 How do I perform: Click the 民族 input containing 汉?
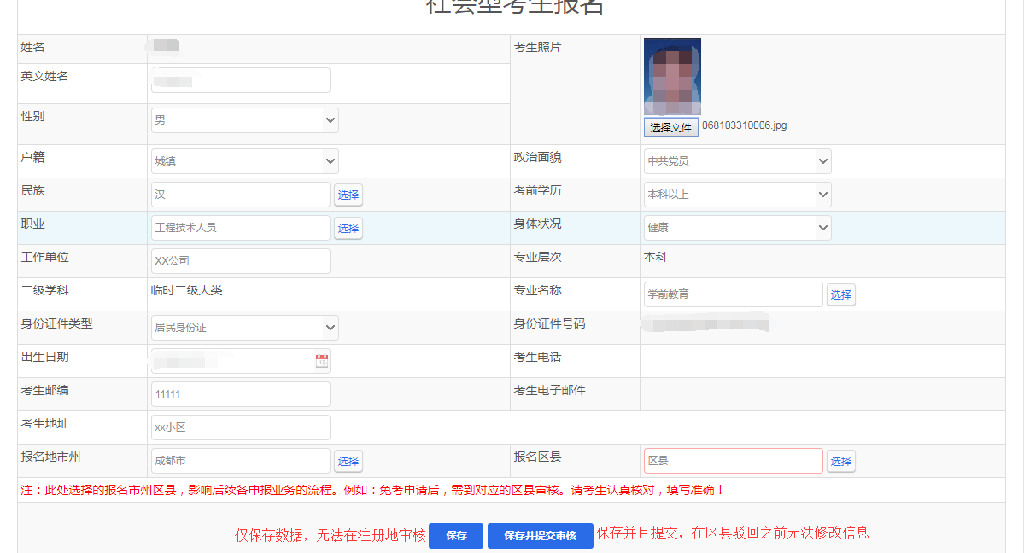(240, 194)
